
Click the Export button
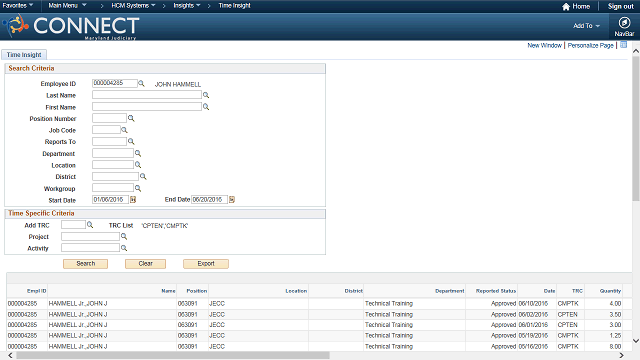[206, 264]
